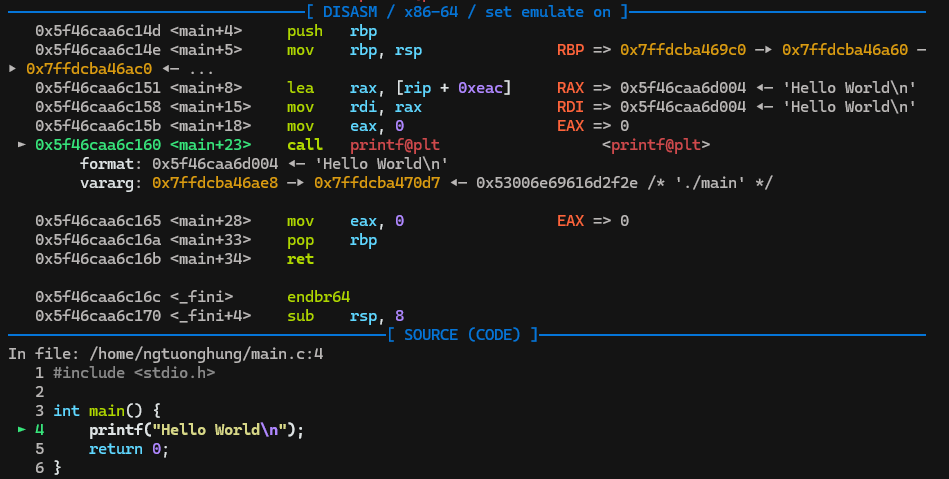Click the <printf@plt> annotation on the right

(655, 145)
